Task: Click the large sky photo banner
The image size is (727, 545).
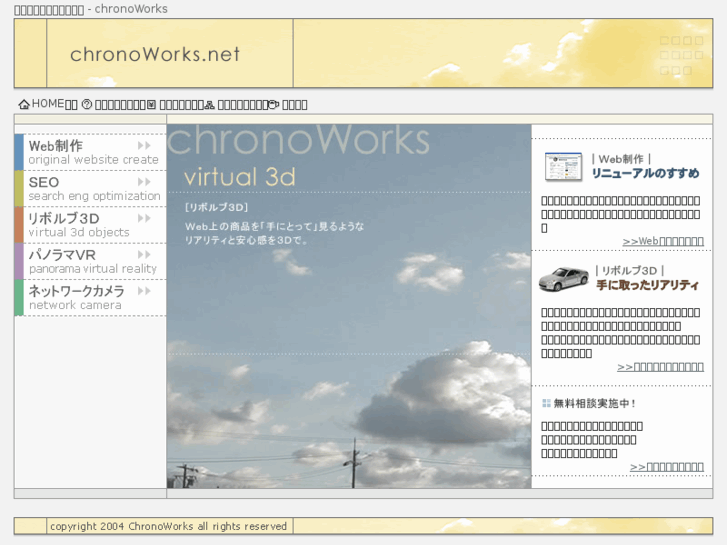Action: (349, 306)
